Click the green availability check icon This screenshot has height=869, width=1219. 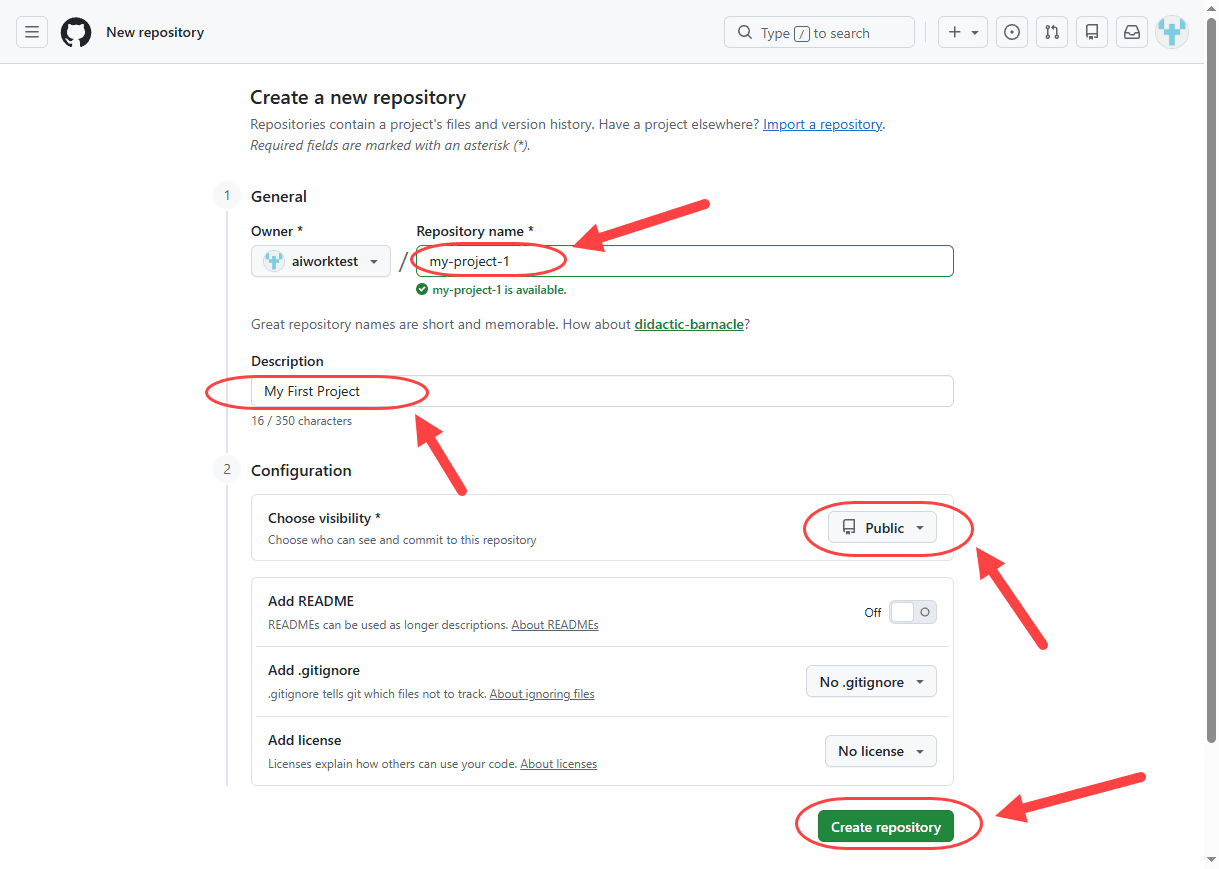(422, 290)
